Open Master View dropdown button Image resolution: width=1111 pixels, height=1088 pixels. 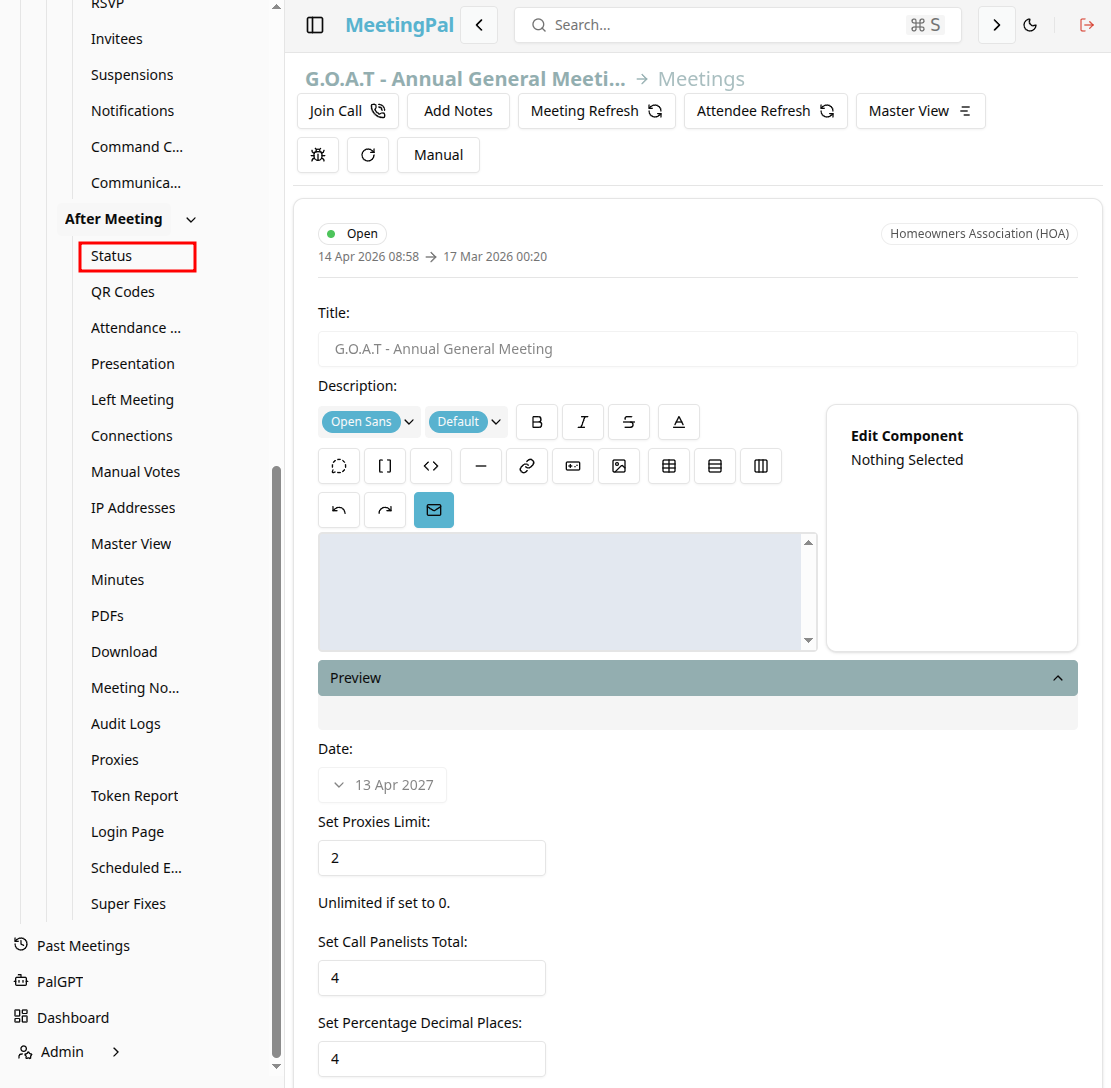pos(920,111)
